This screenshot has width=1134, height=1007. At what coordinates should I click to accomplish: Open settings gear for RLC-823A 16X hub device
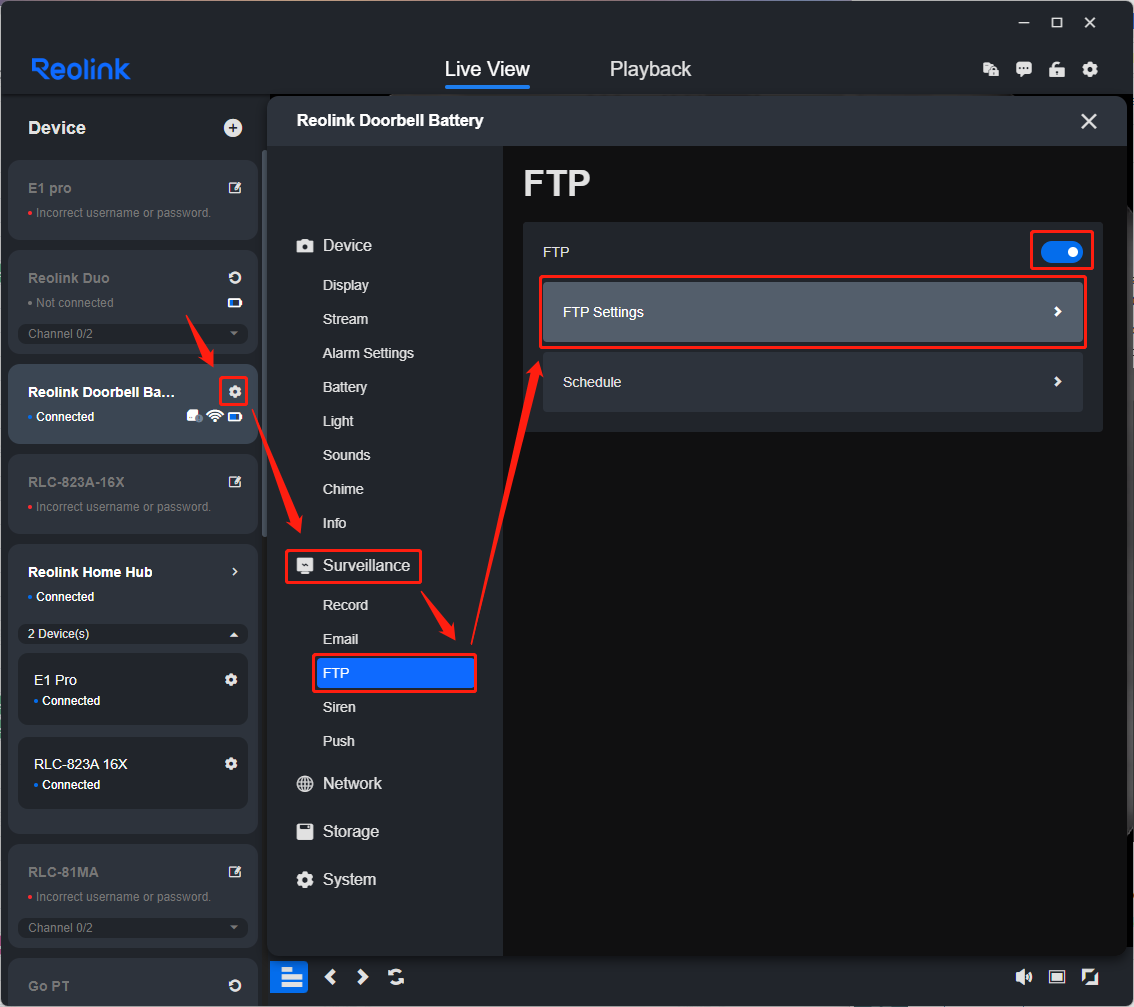pyautogui.click(x=231, y=763)
